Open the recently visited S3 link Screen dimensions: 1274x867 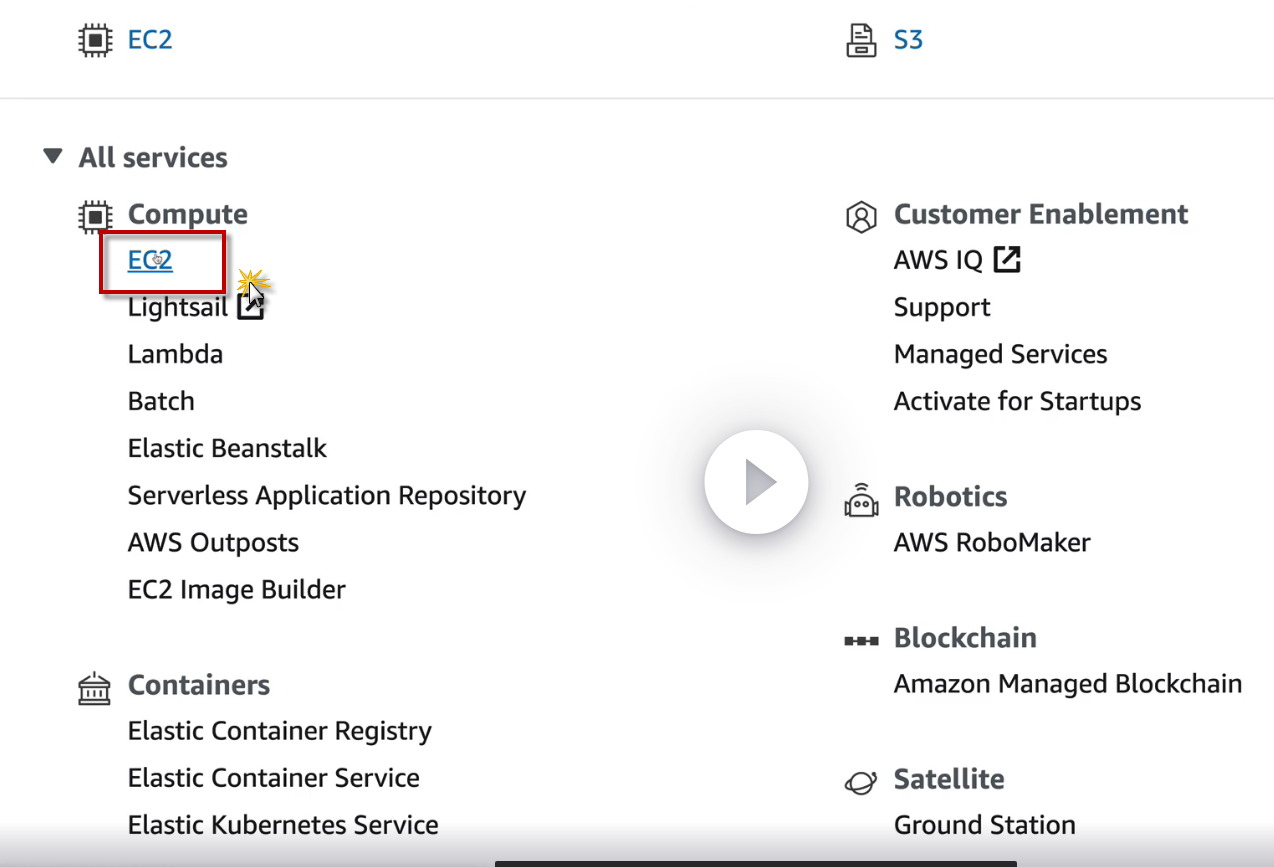tap(908, 41)
